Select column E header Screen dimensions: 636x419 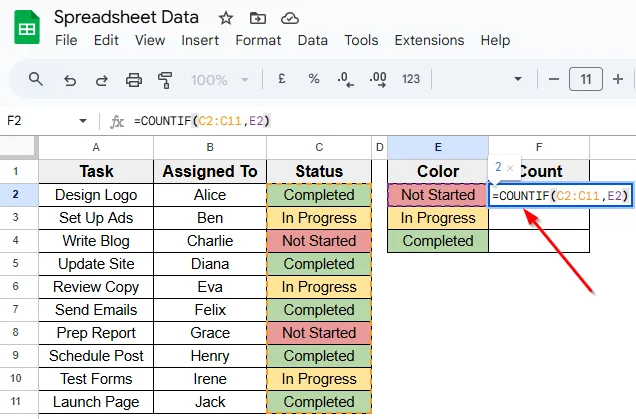coord(438,147)
